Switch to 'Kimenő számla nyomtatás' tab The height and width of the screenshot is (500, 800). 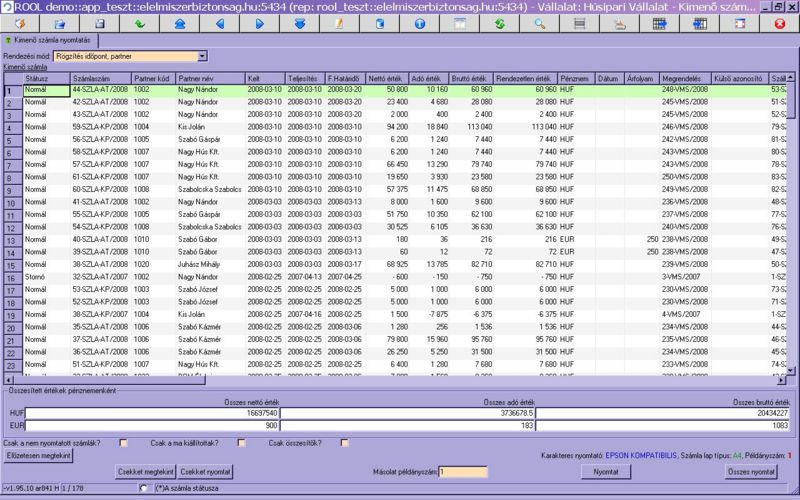50,40
